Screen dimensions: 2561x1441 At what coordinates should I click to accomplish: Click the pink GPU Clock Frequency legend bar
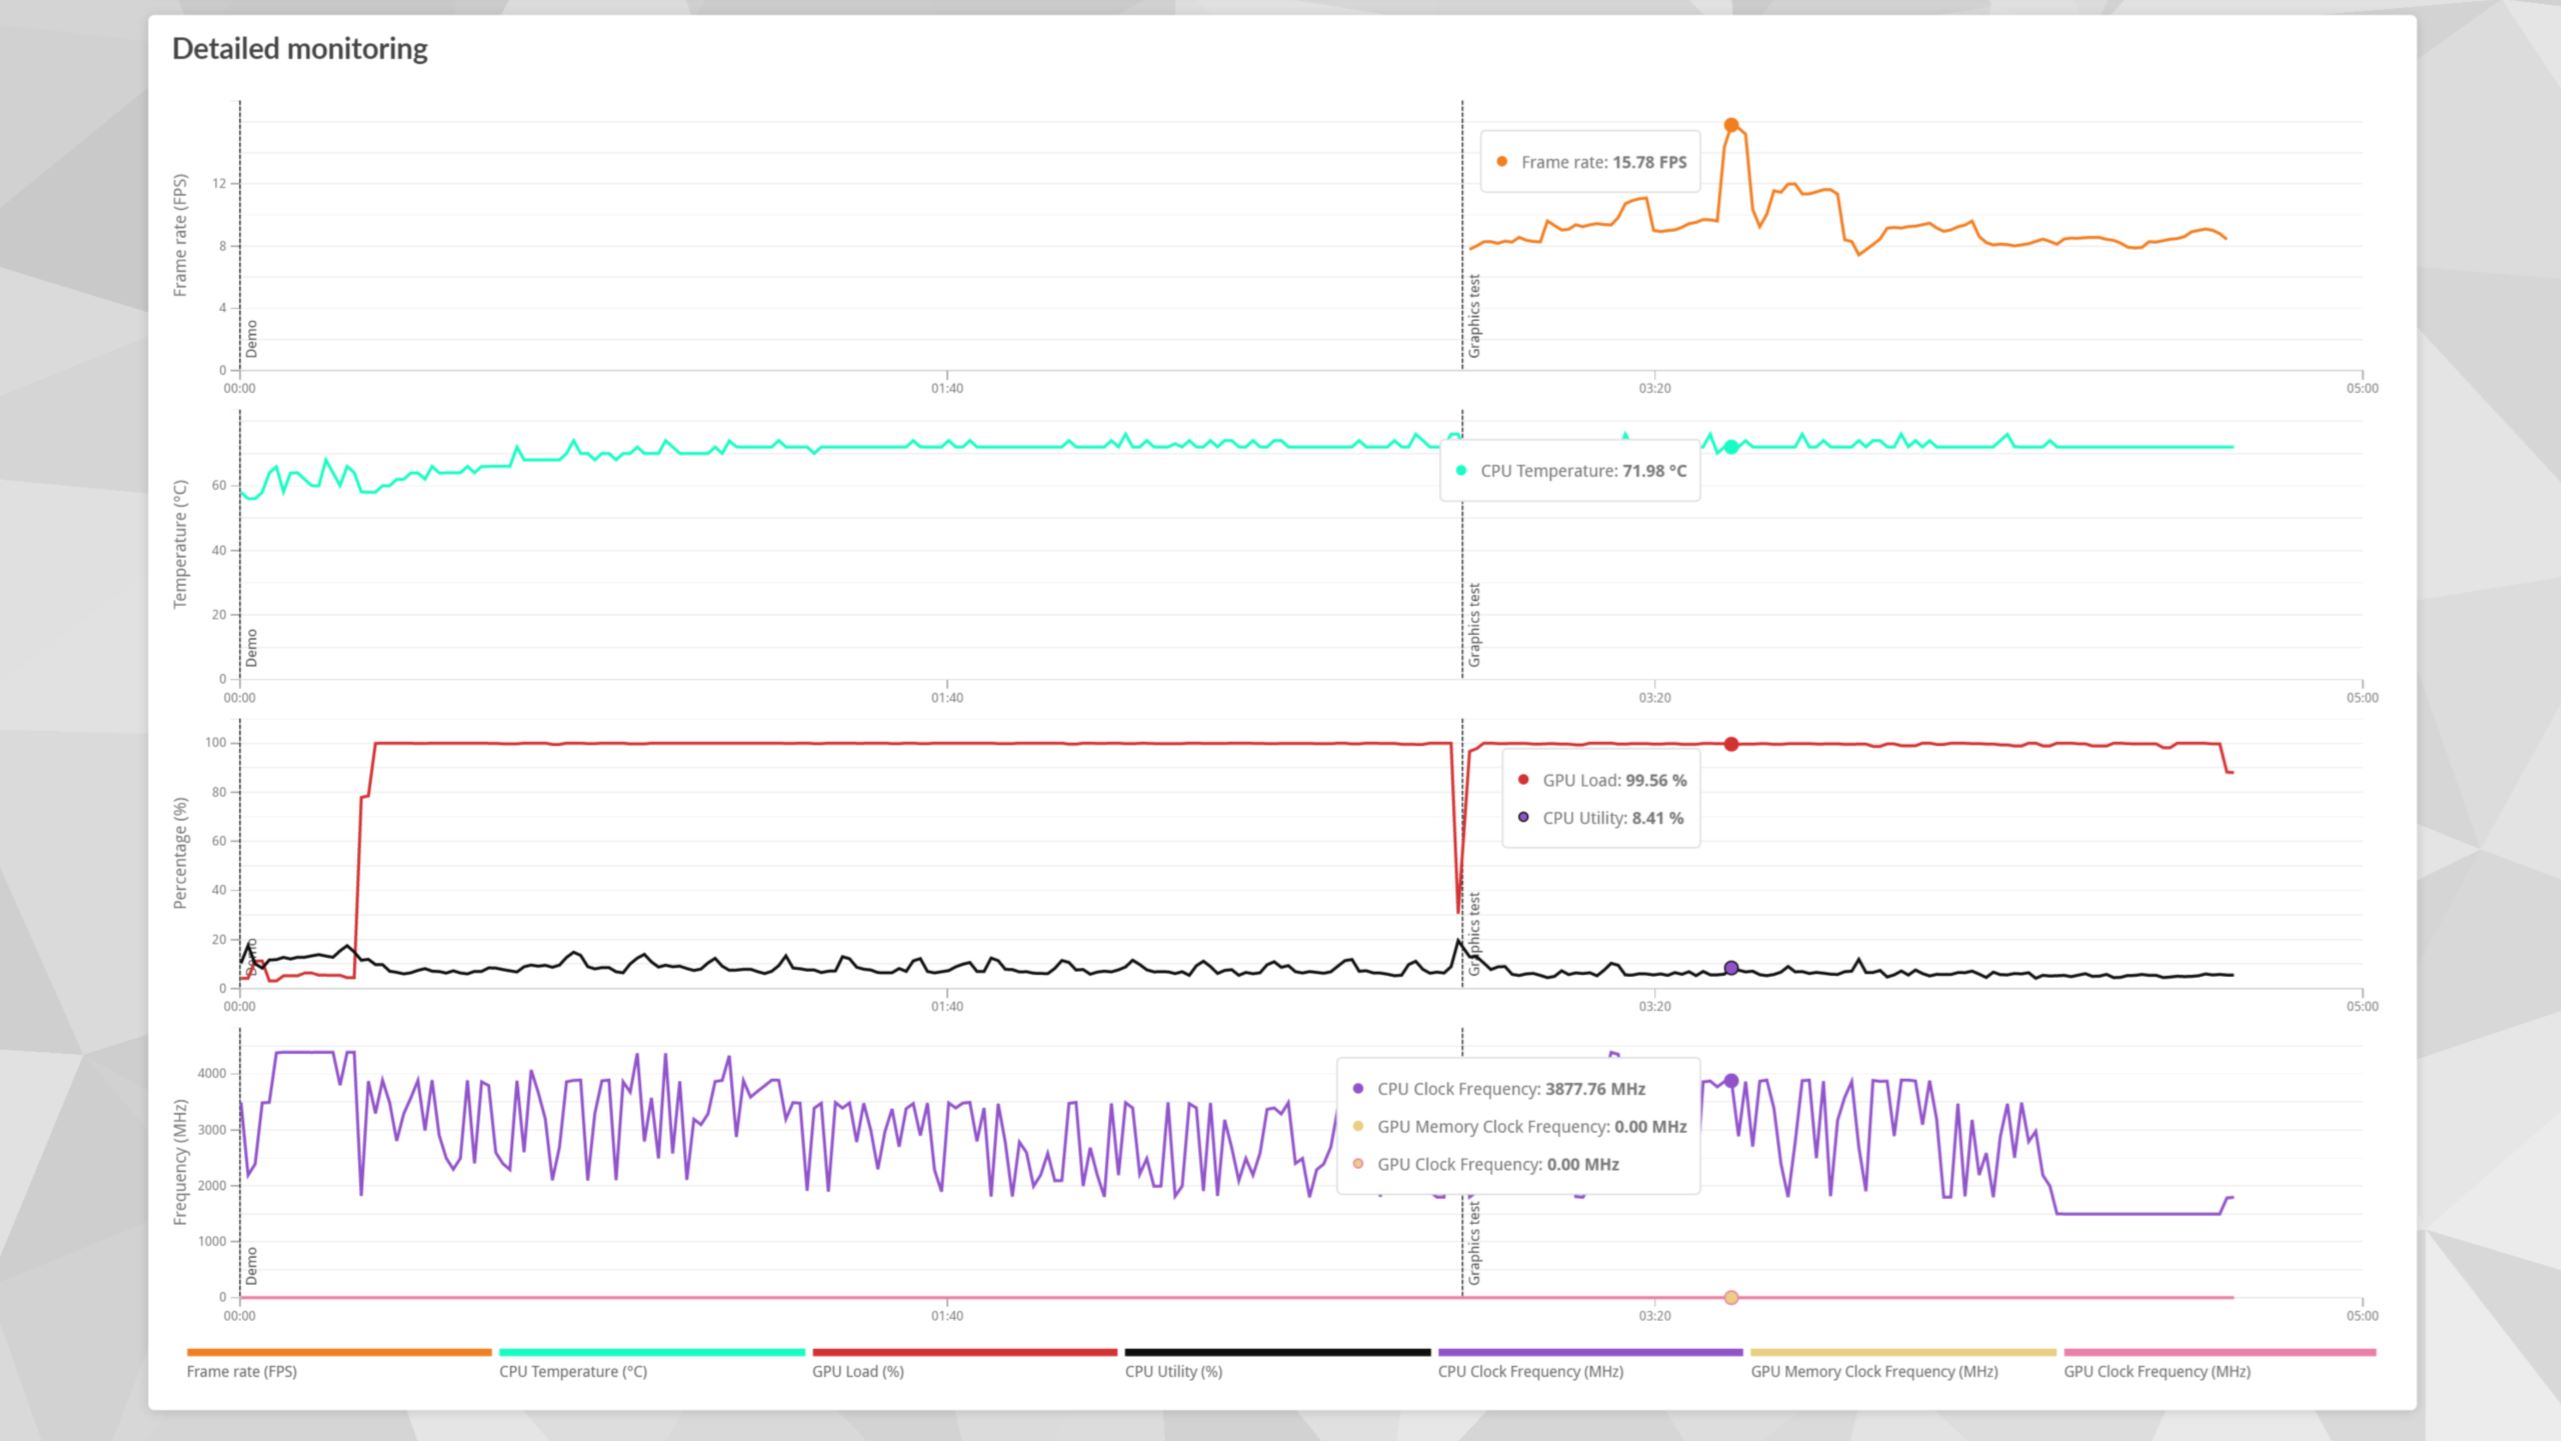coord(2219,1352)
